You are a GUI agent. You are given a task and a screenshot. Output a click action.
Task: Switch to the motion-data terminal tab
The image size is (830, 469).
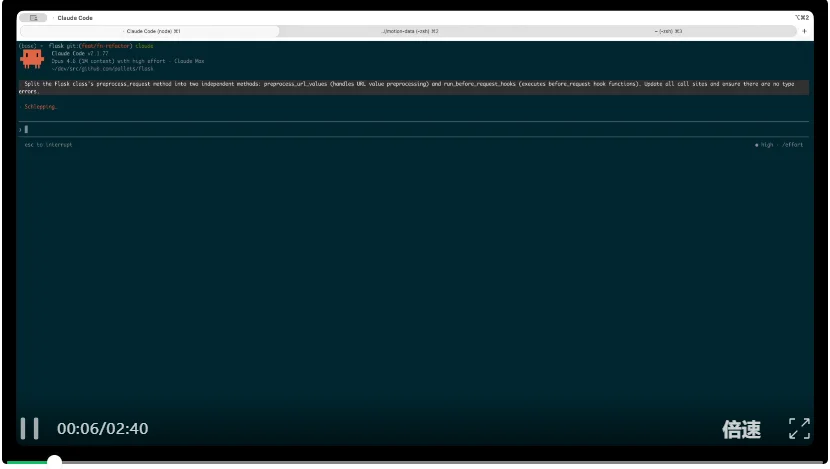click(x=410, y=32)
